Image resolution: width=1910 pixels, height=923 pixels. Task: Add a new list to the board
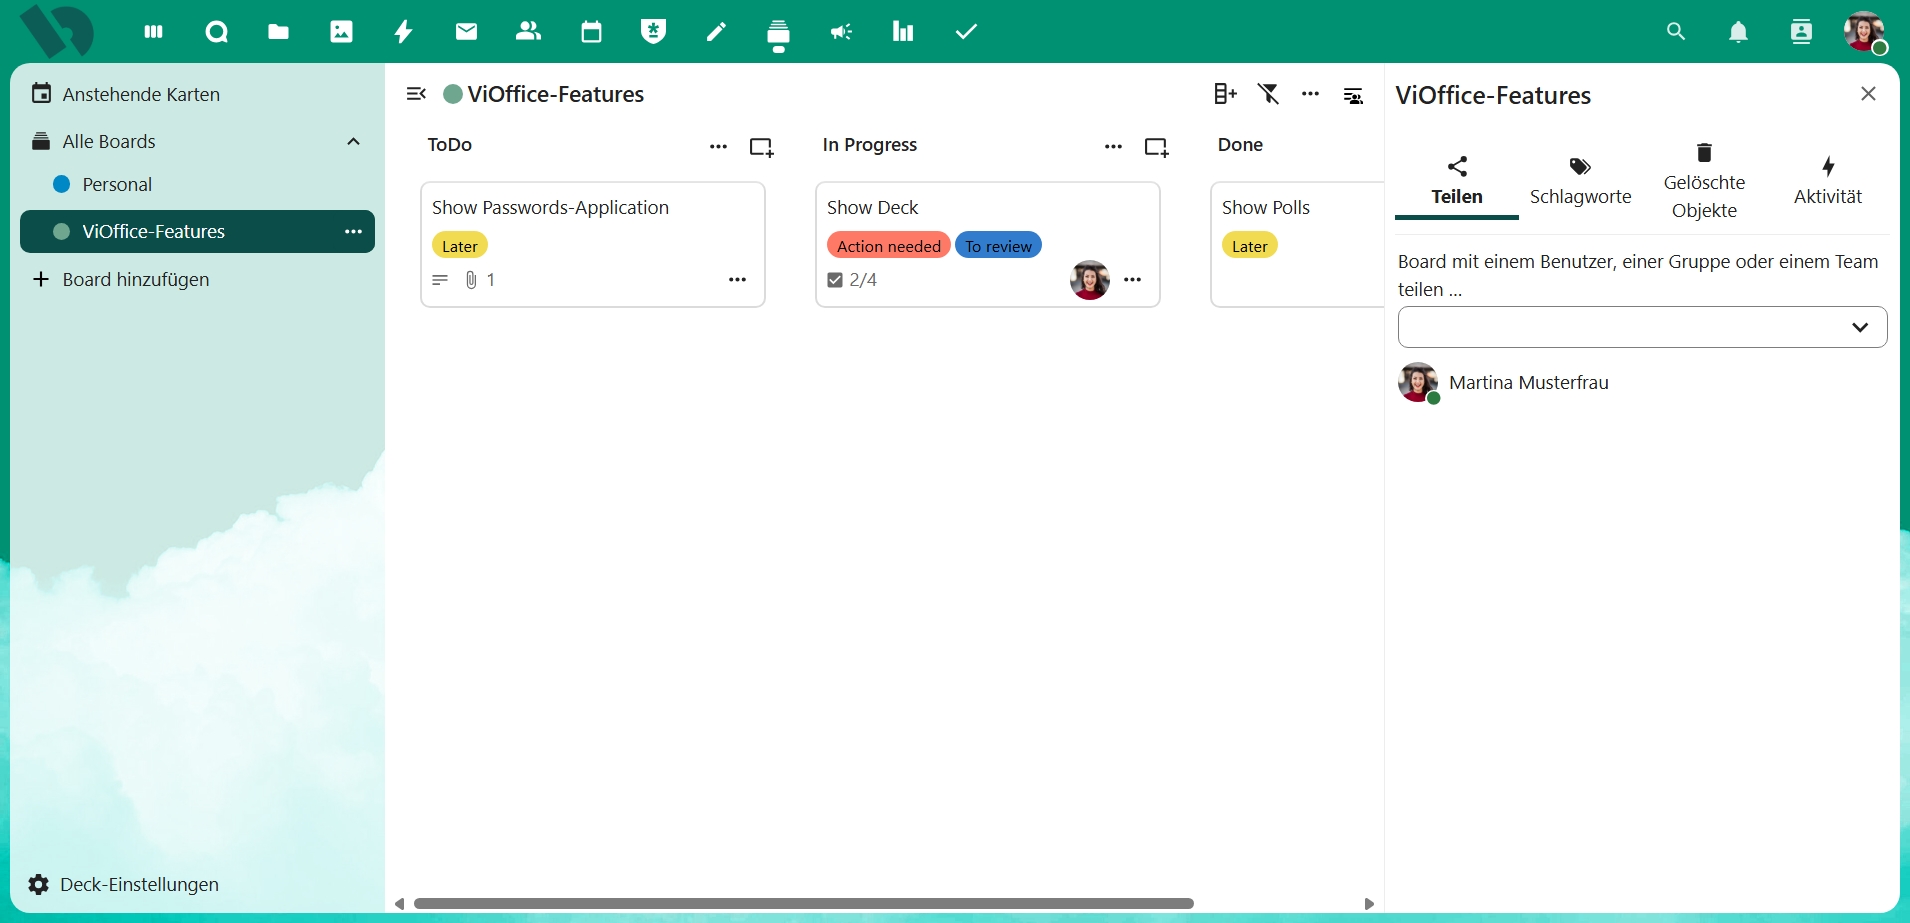click(1225, 94)
